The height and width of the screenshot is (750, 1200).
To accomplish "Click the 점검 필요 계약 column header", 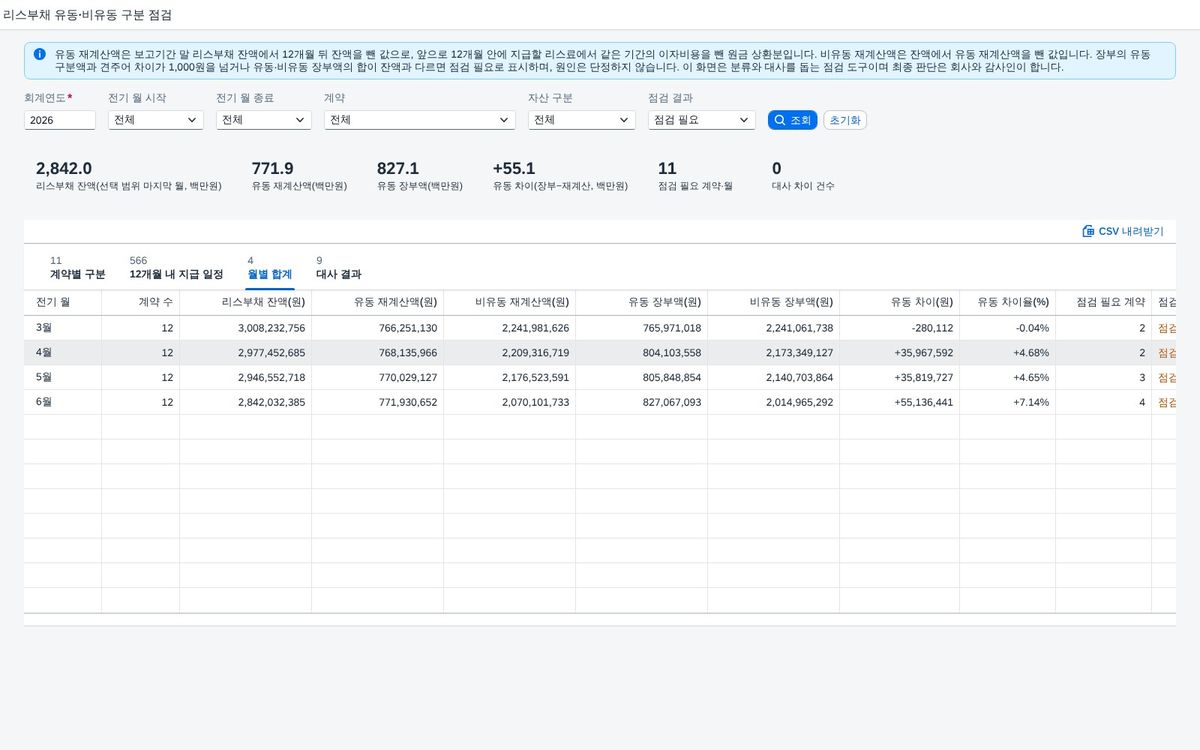I will [1104, 302].
